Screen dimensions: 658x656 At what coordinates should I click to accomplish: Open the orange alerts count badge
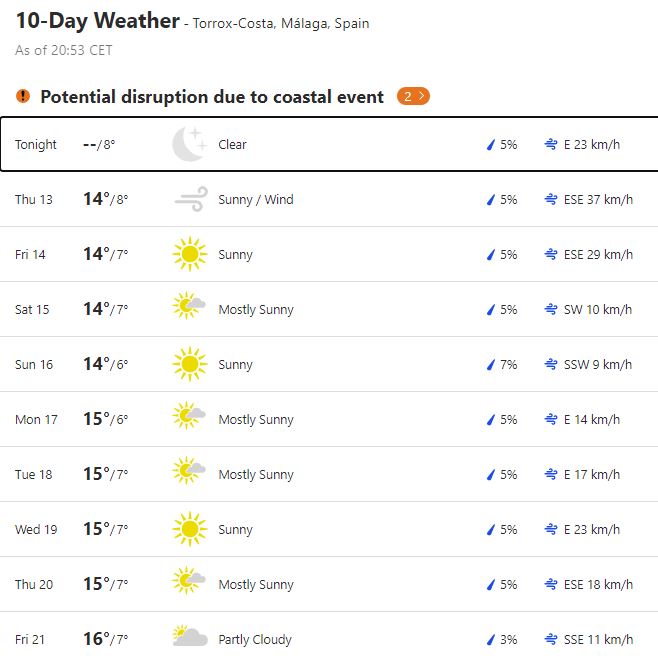(x=413, y=96)
